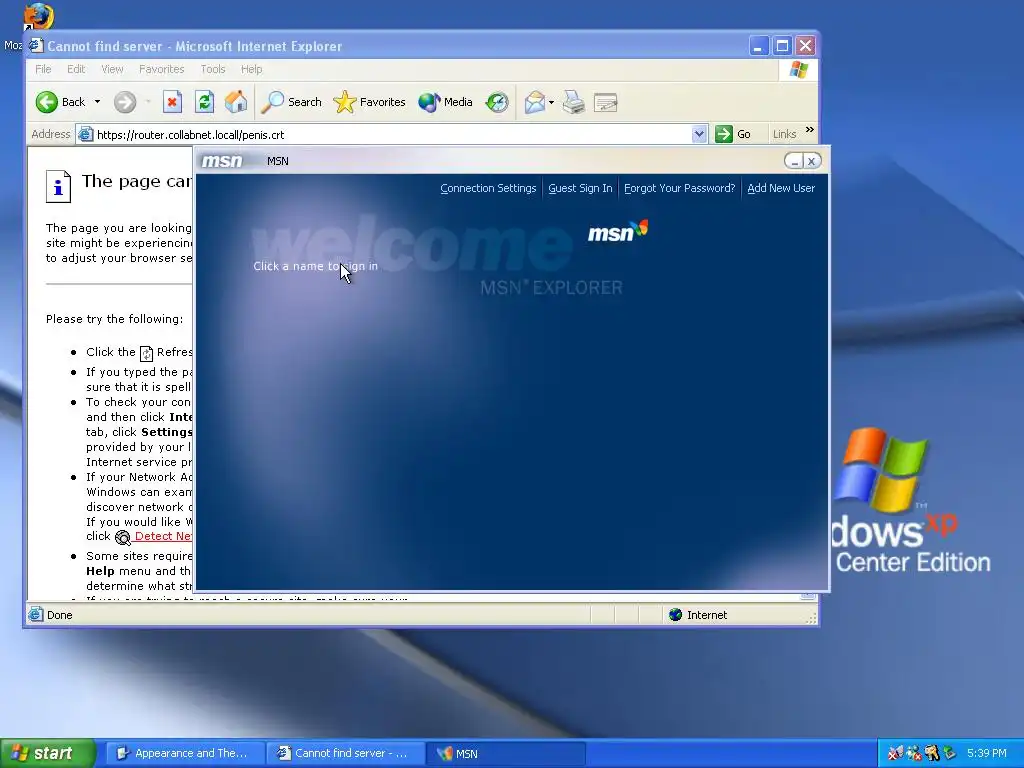Switch to Appearance and Themes taskbar button
This screenshot has height=768, width=1024.
coord(185,753)
